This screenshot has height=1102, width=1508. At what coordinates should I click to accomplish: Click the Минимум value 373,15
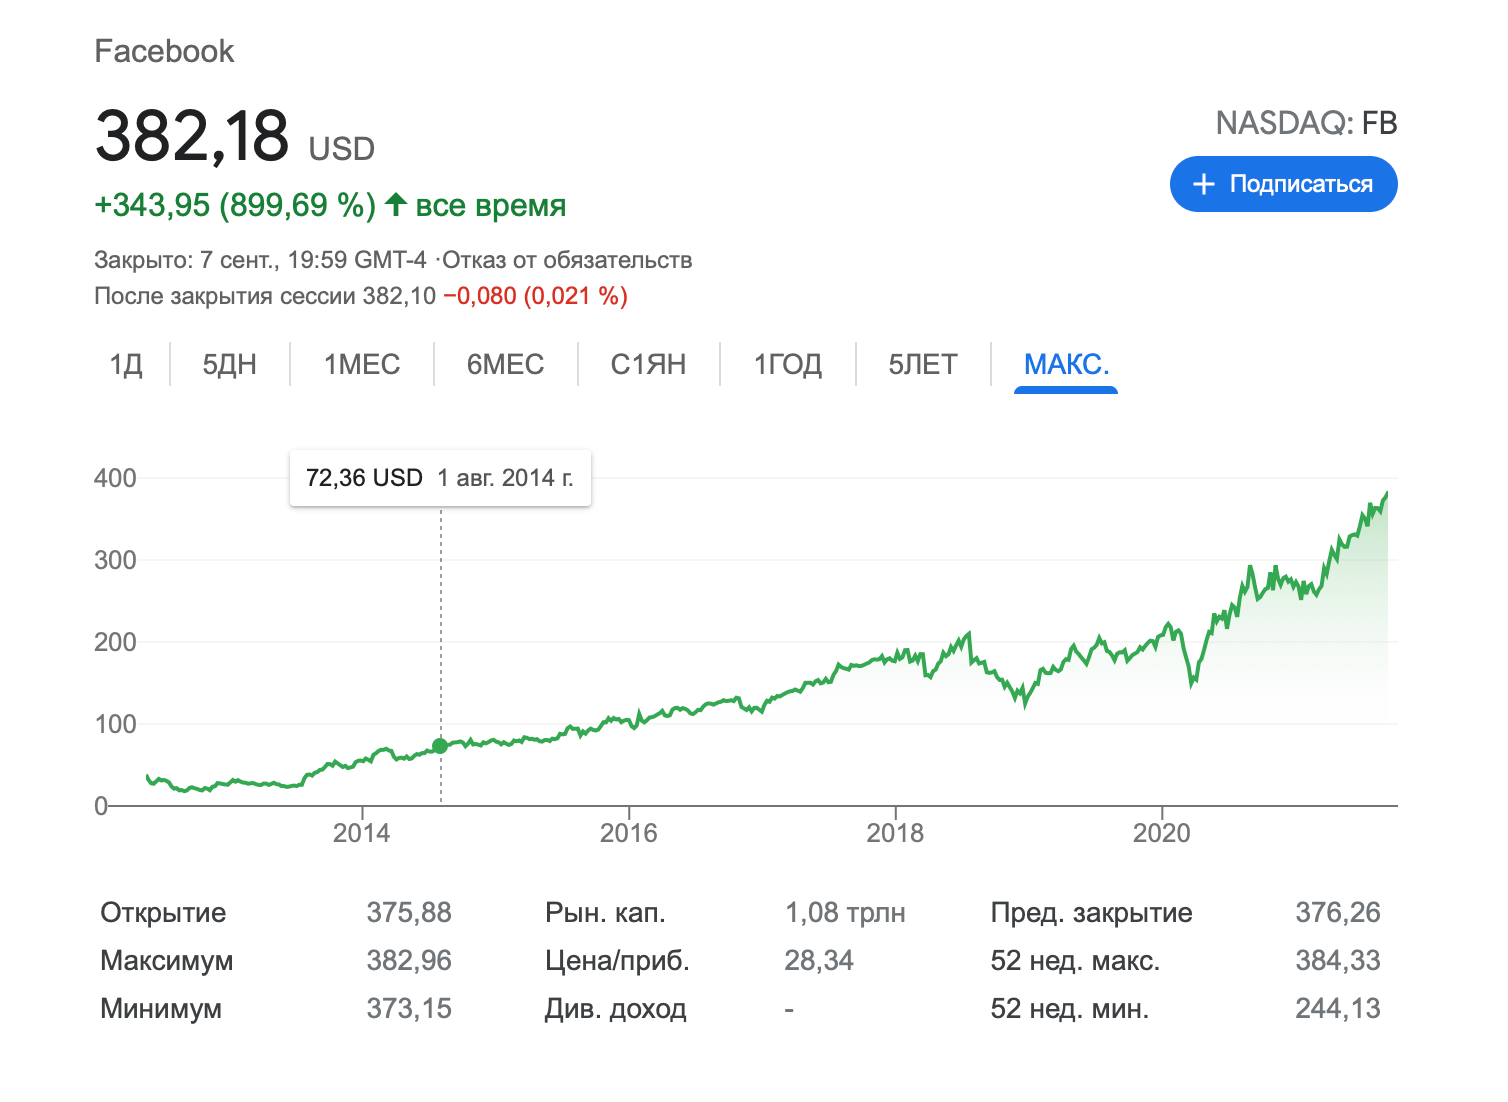(409, 1008)
